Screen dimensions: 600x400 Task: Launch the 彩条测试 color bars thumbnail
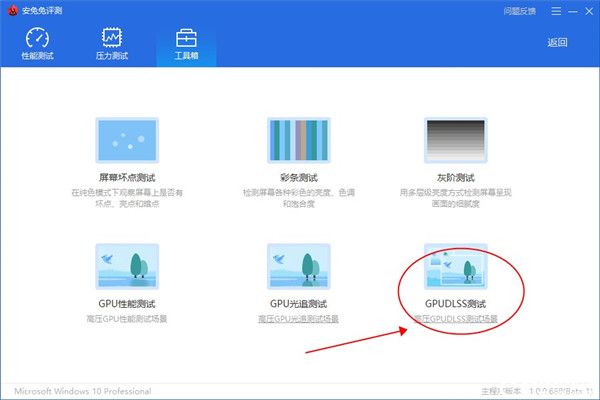pyautogui.click(x=298, y=140)
